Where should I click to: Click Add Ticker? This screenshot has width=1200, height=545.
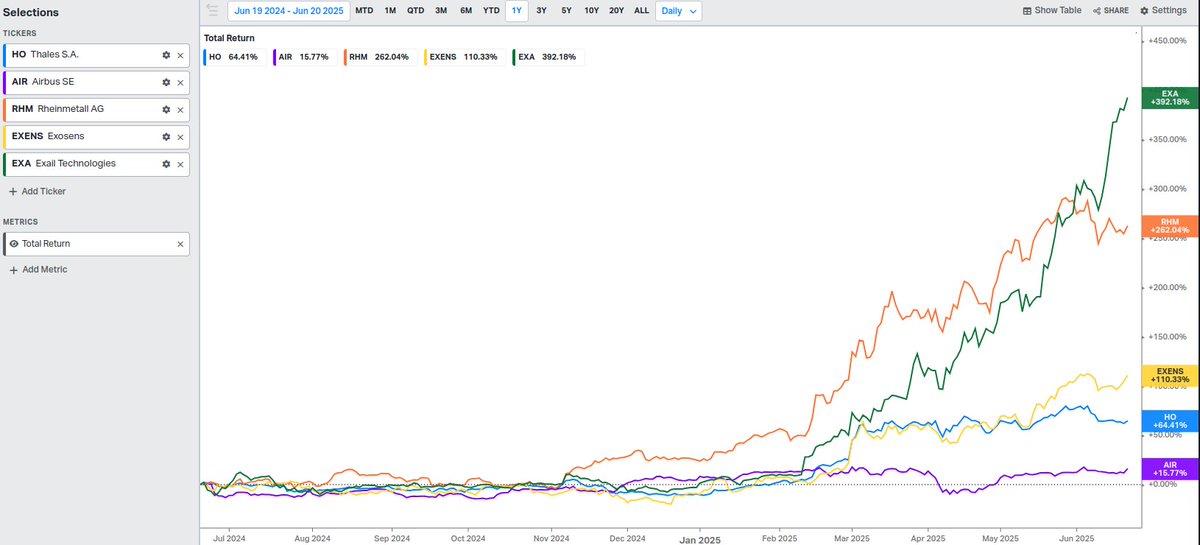click(37, 190)
